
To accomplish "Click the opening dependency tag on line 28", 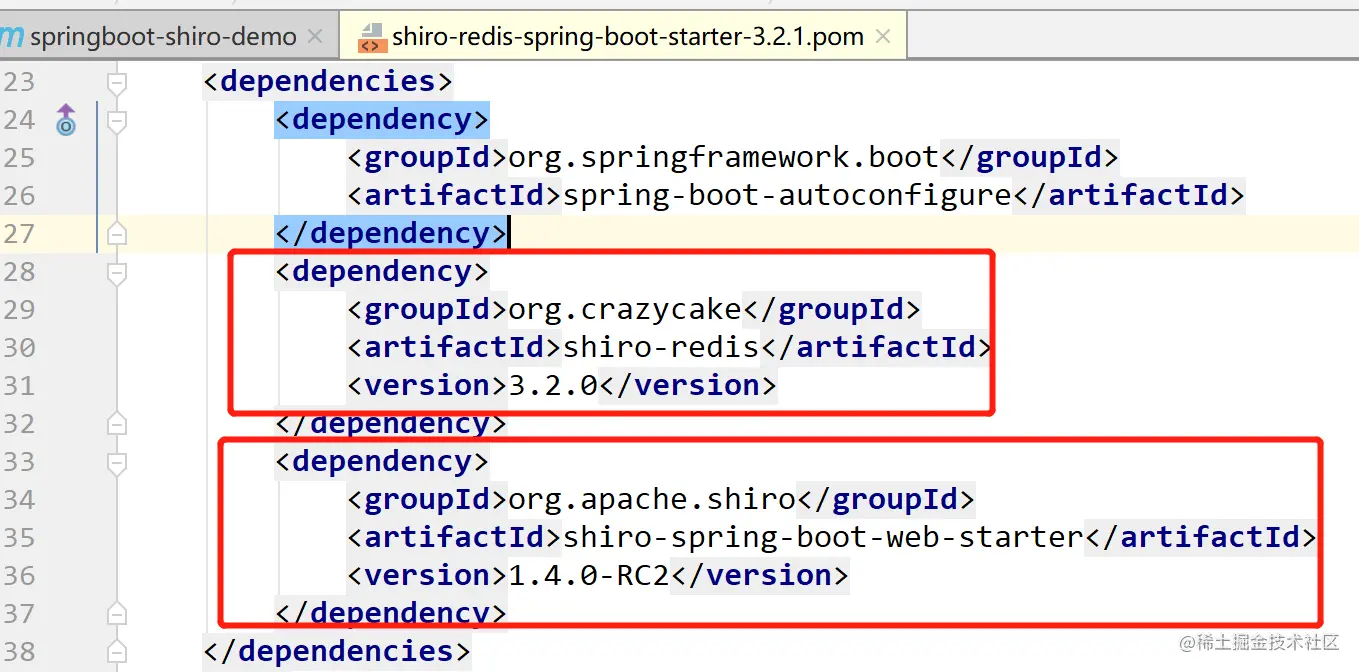I will pos(382,272).
